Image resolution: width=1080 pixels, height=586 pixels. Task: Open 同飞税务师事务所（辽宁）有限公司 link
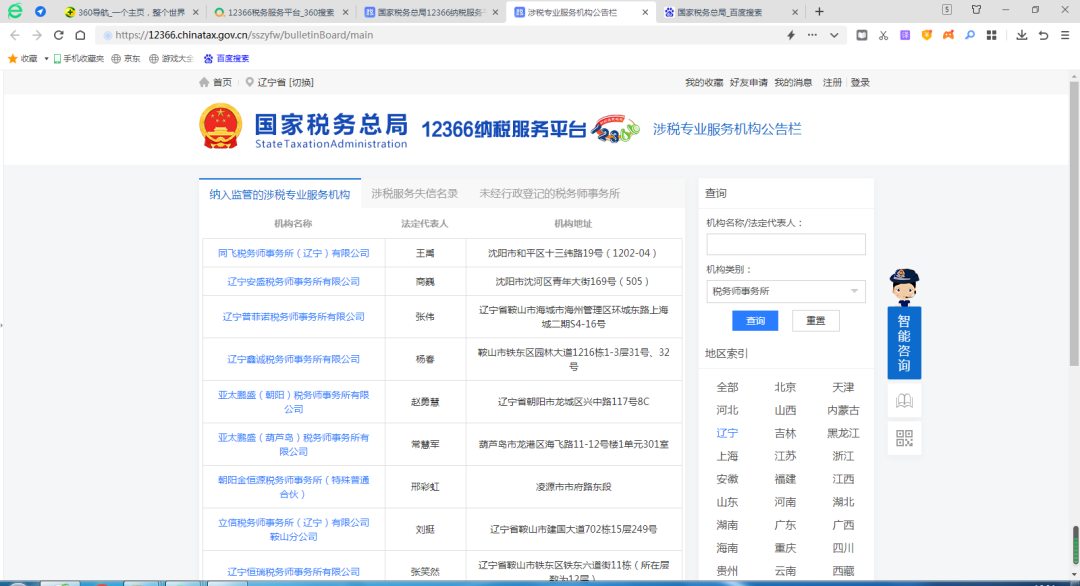tap(293, 253)
